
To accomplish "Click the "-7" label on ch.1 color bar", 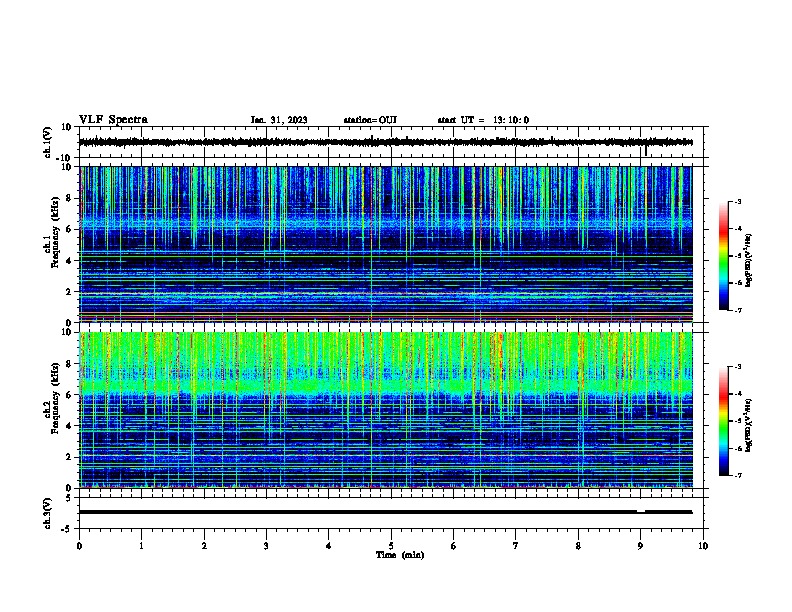I will tap(738, 311).
